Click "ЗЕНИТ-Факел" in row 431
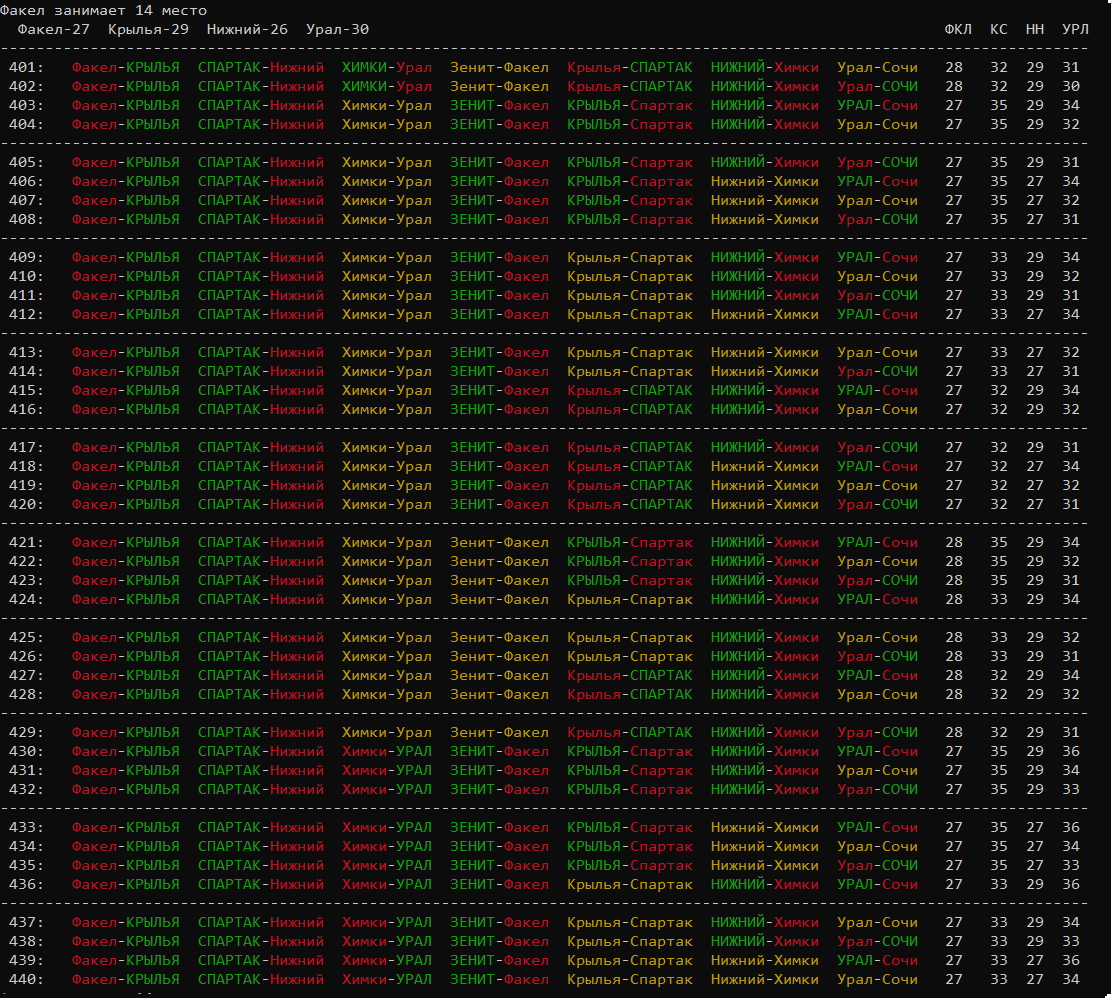This screenshot has width=1111, height=998. click(x=500, y=771)
